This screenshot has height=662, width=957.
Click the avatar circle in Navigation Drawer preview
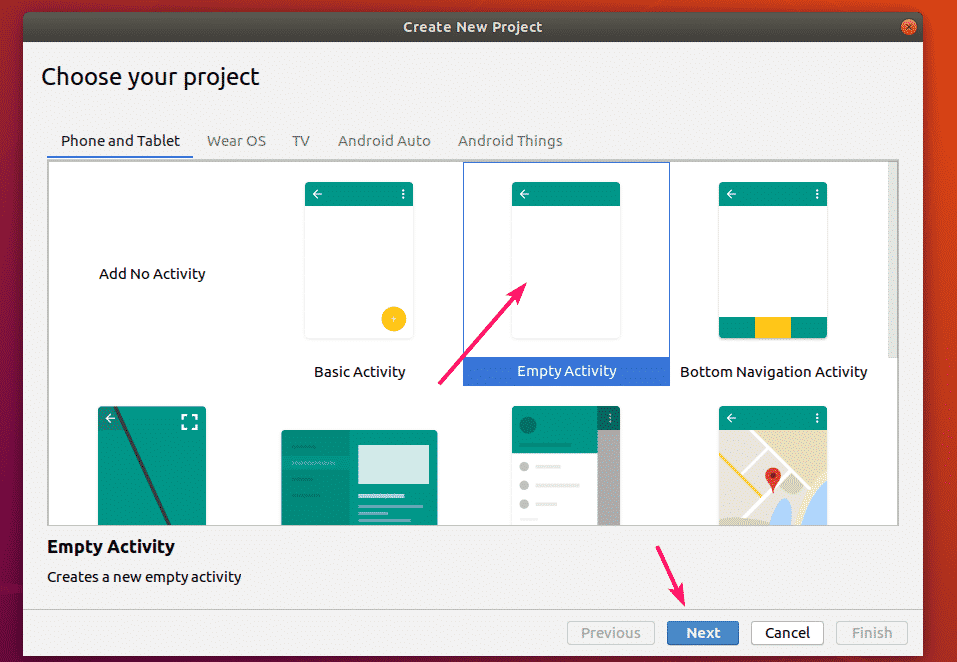pyautogui.click(x=527, y=425)
